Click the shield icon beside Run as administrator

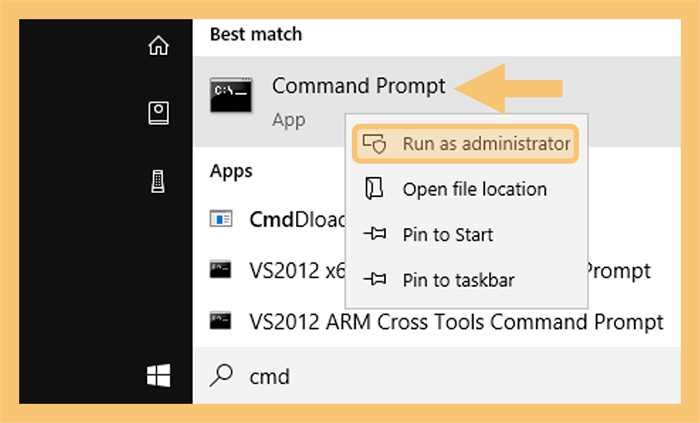[x=374, y=144]
